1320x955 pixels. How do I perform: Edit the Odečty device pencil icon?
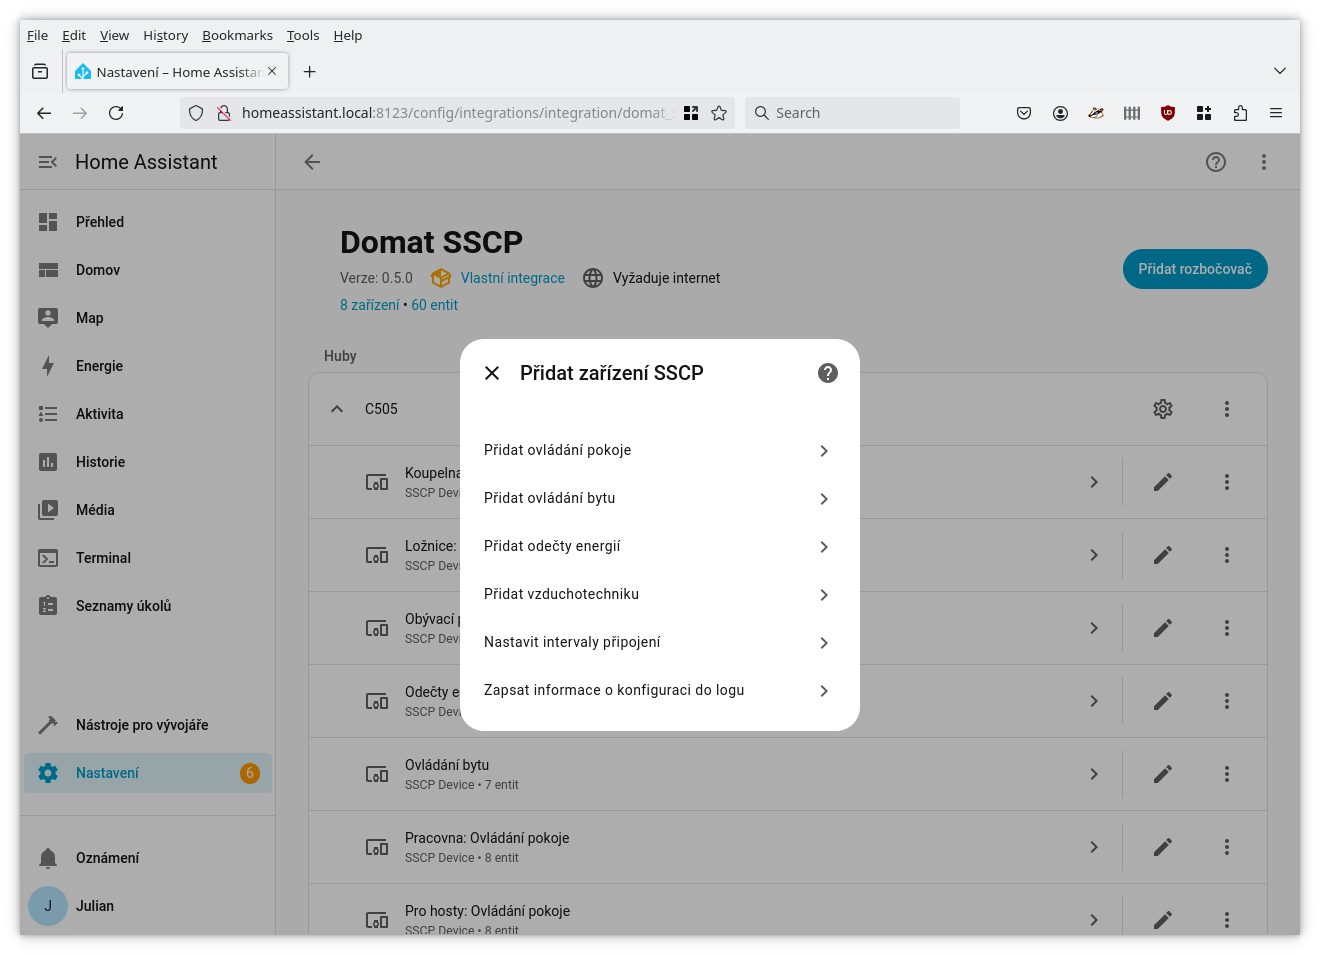point(1163,701)
